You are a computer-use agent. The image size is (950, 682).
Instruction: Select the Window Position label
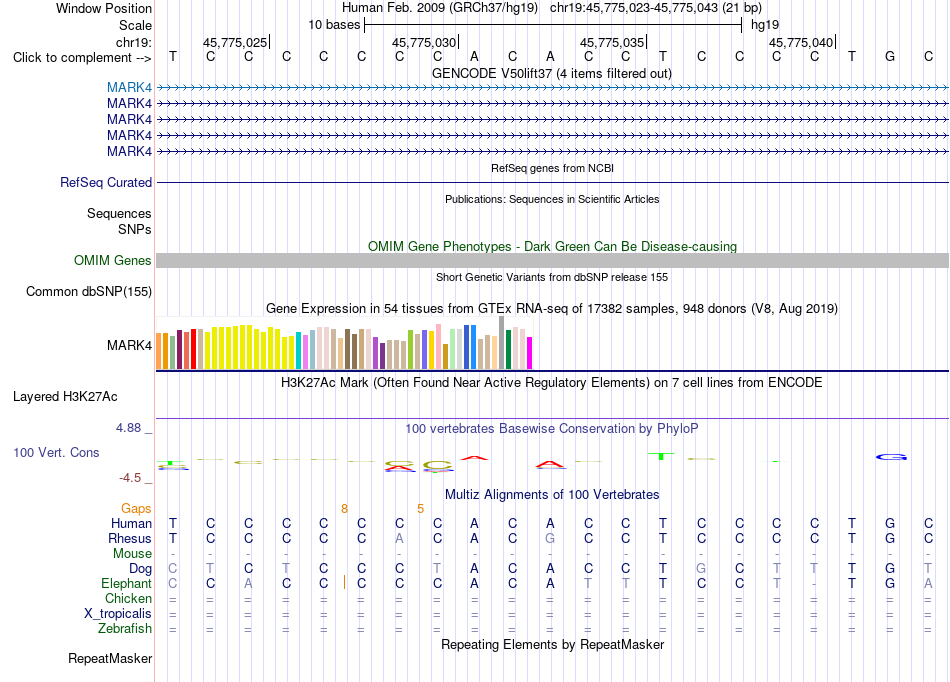coord(104,8)
